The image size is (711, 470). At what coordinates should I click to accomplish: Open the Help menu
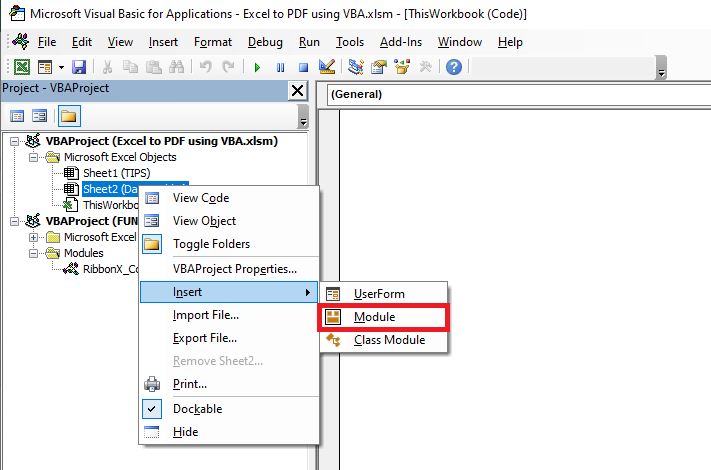pyautogui.click(x=510, y=42)
